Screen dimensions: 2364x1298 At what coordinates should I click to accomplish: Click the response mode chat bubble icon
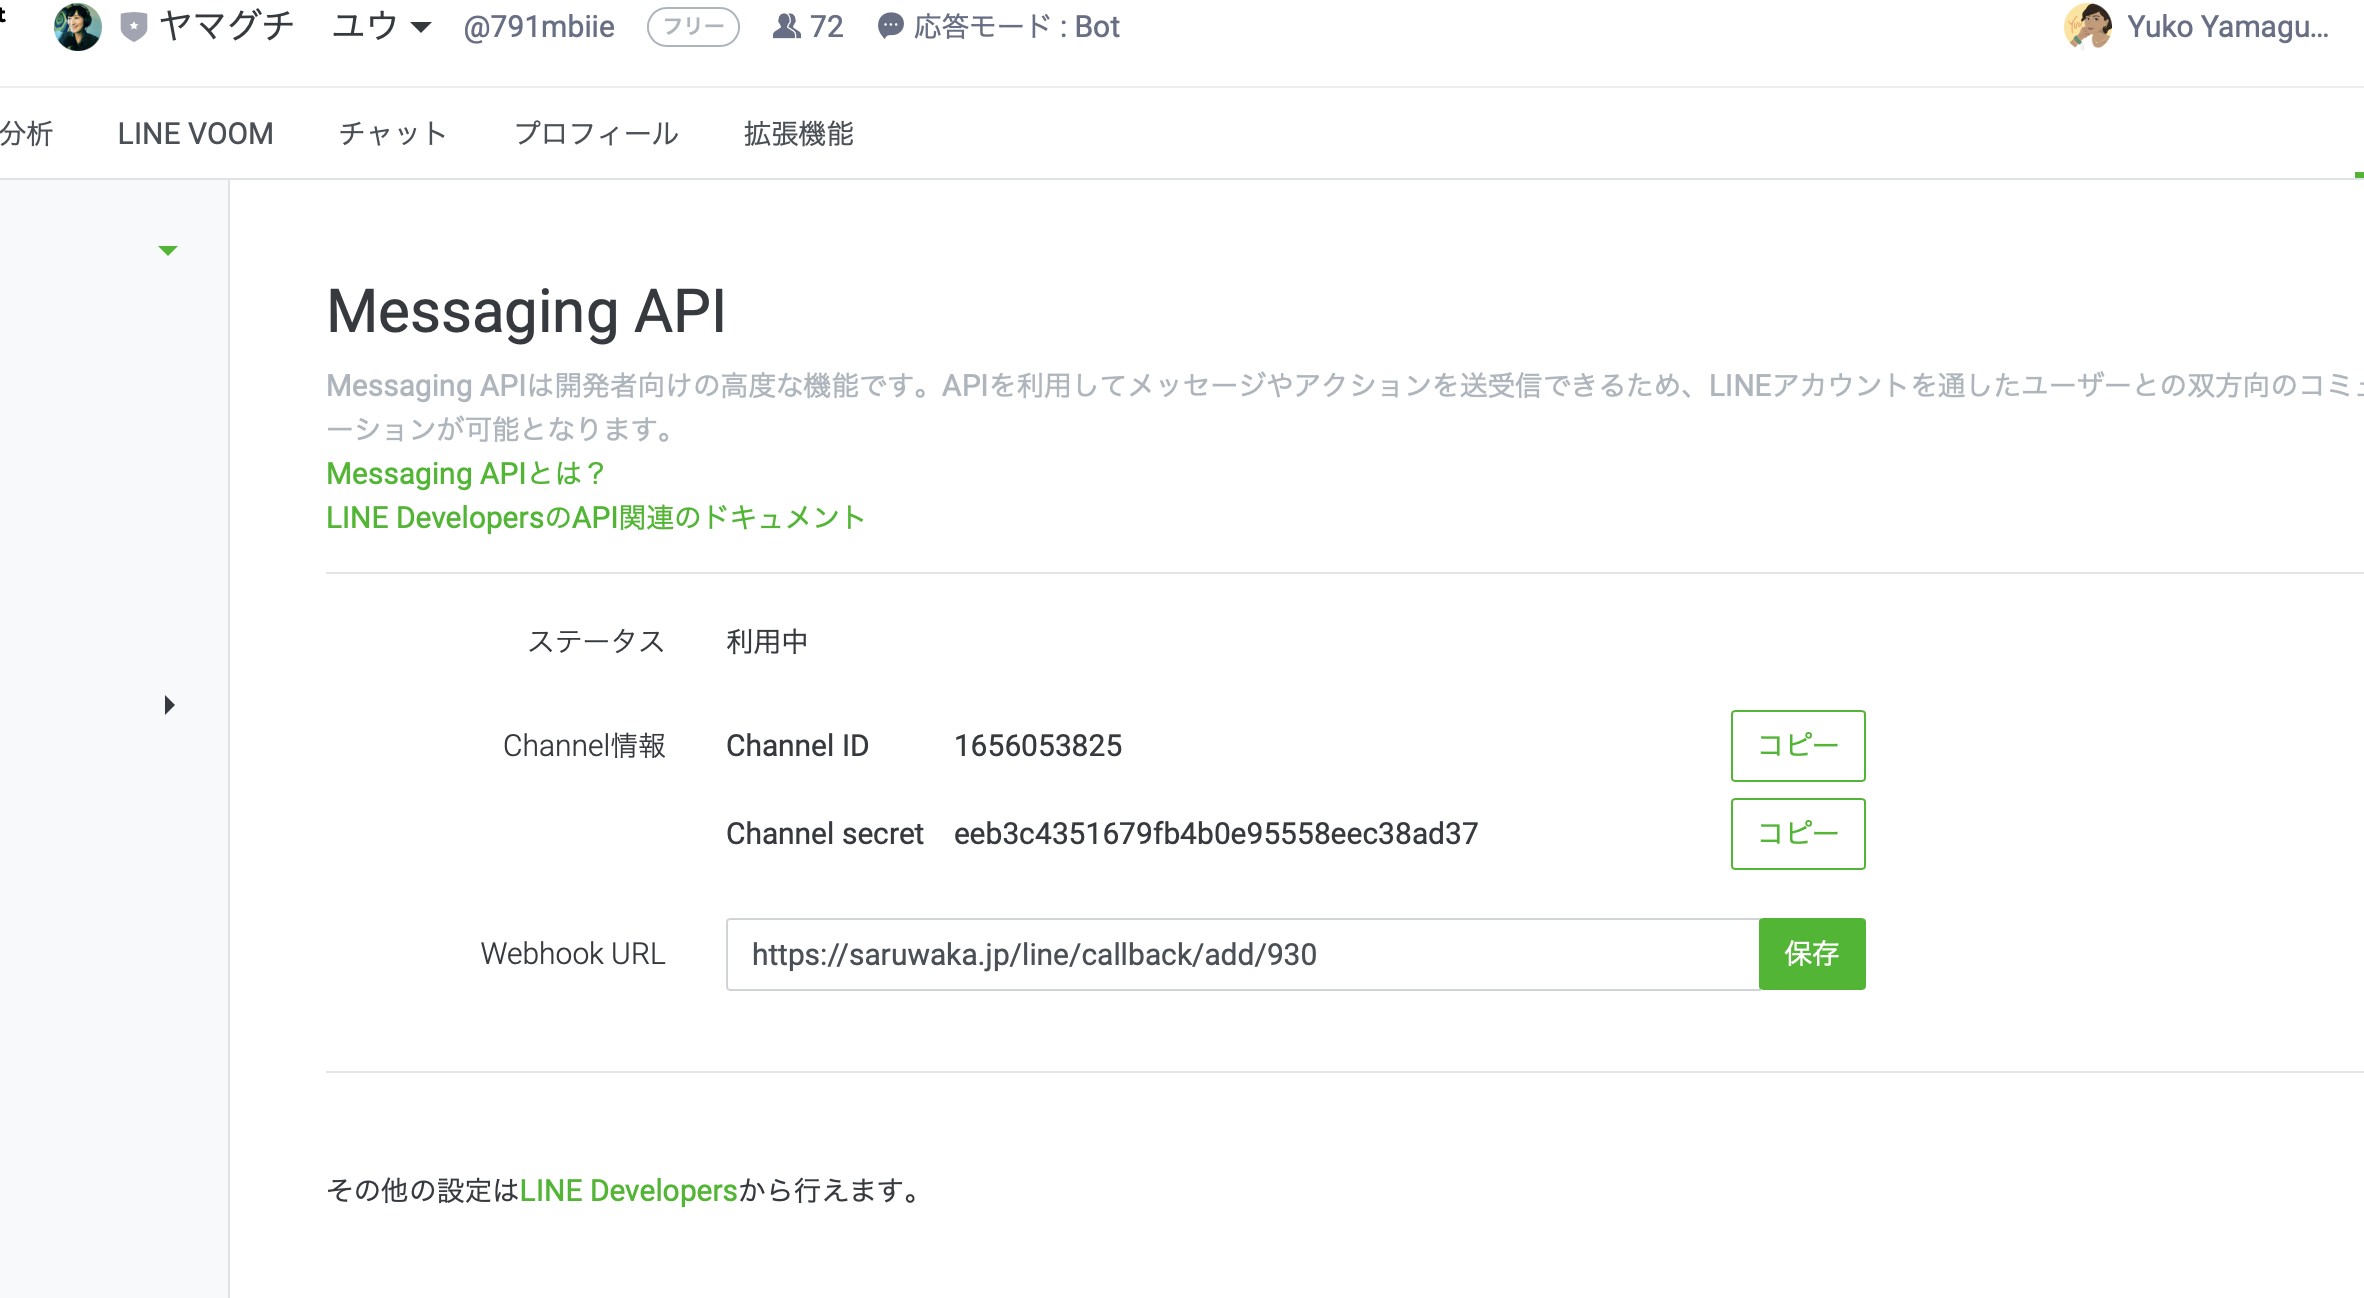(x=890, y=27)
